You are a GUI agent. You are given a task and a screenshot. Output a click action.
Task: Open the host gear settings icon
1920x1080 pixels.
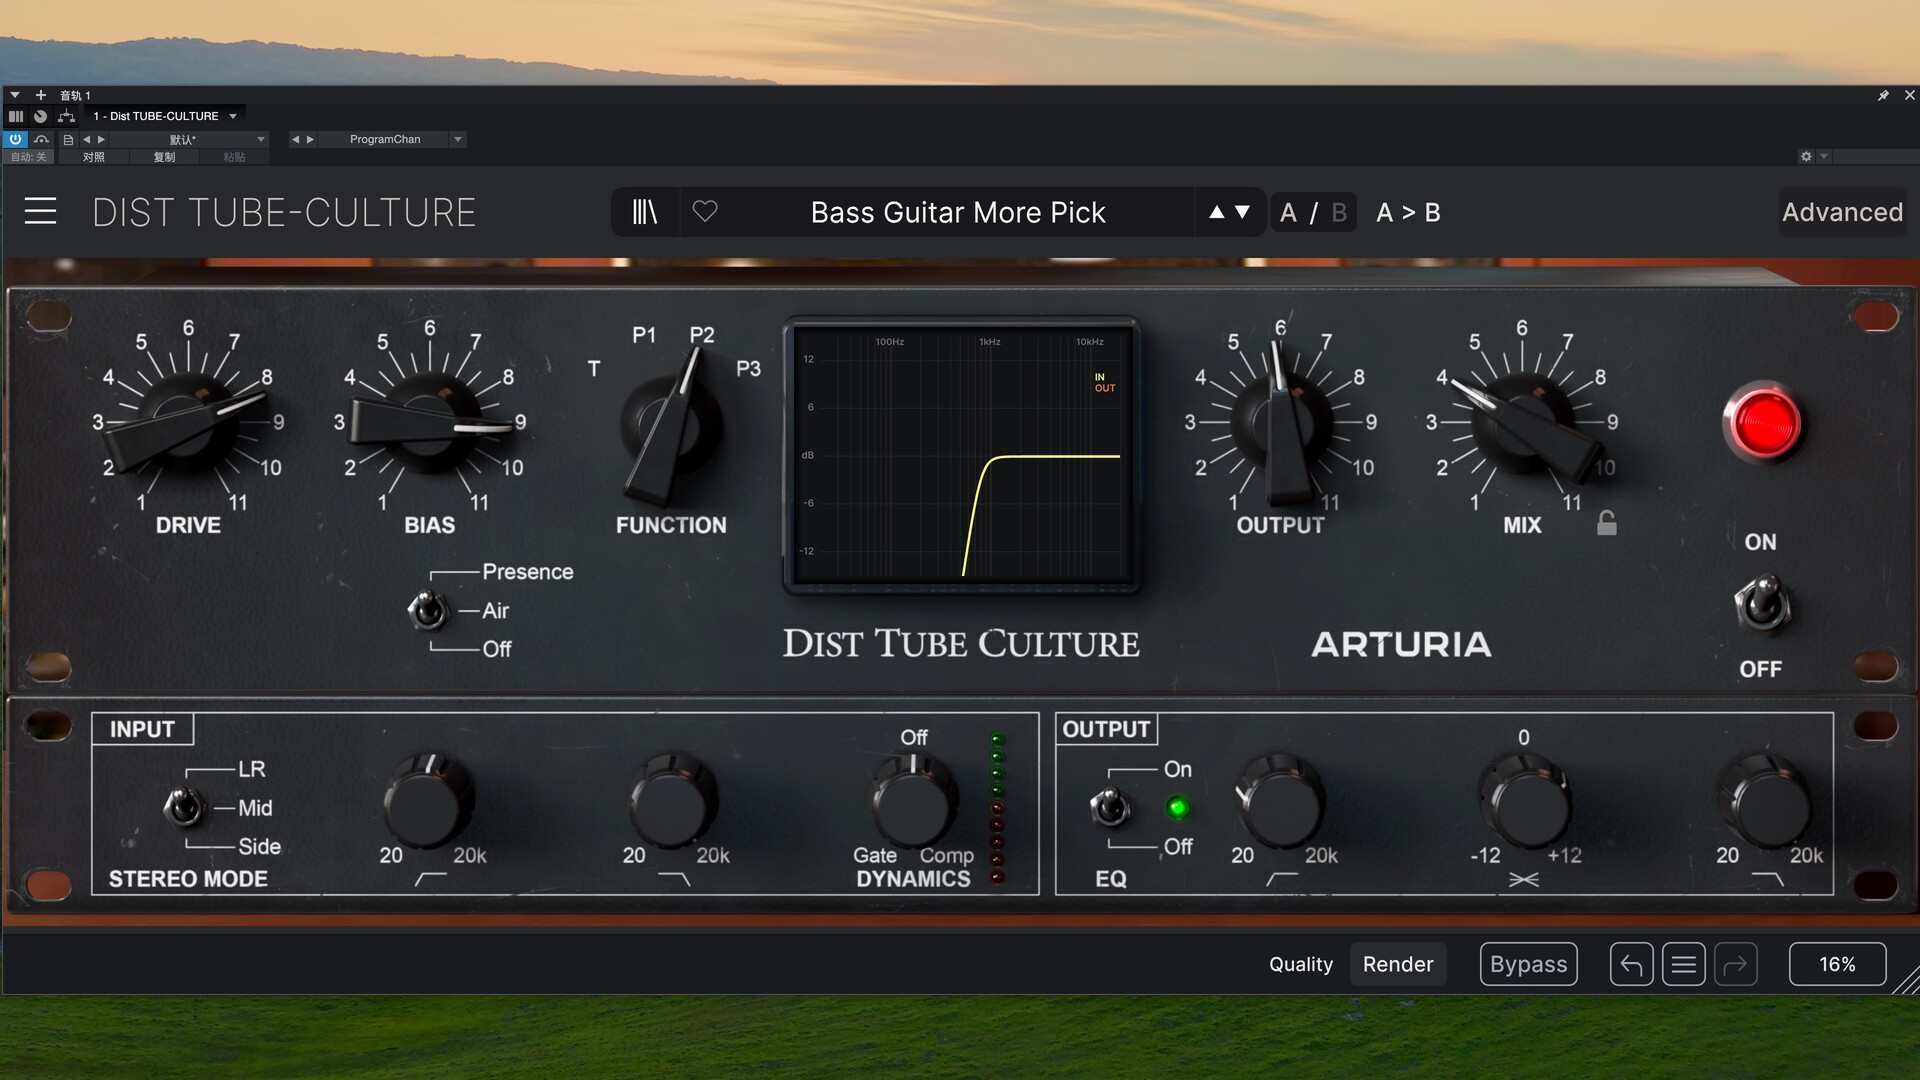coord(1806,156)
